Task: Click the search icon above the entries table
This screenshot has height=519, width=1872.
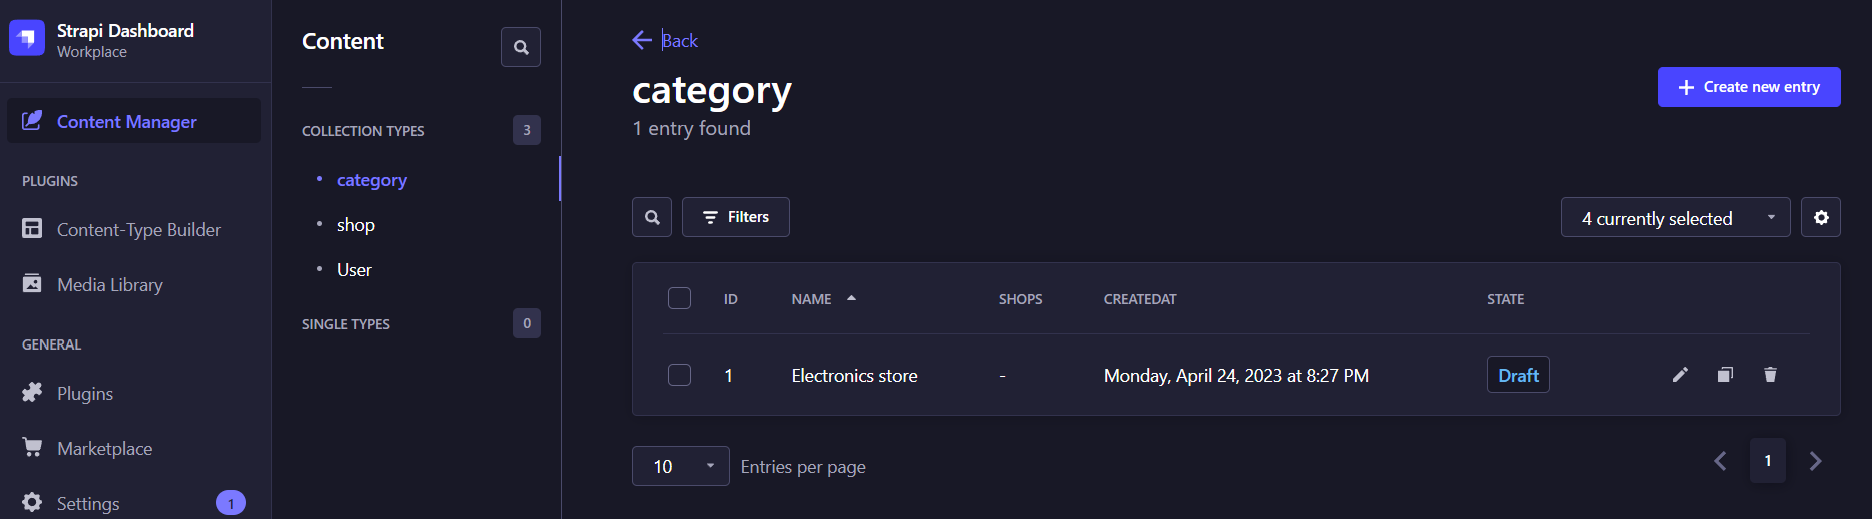Action: 652,217
